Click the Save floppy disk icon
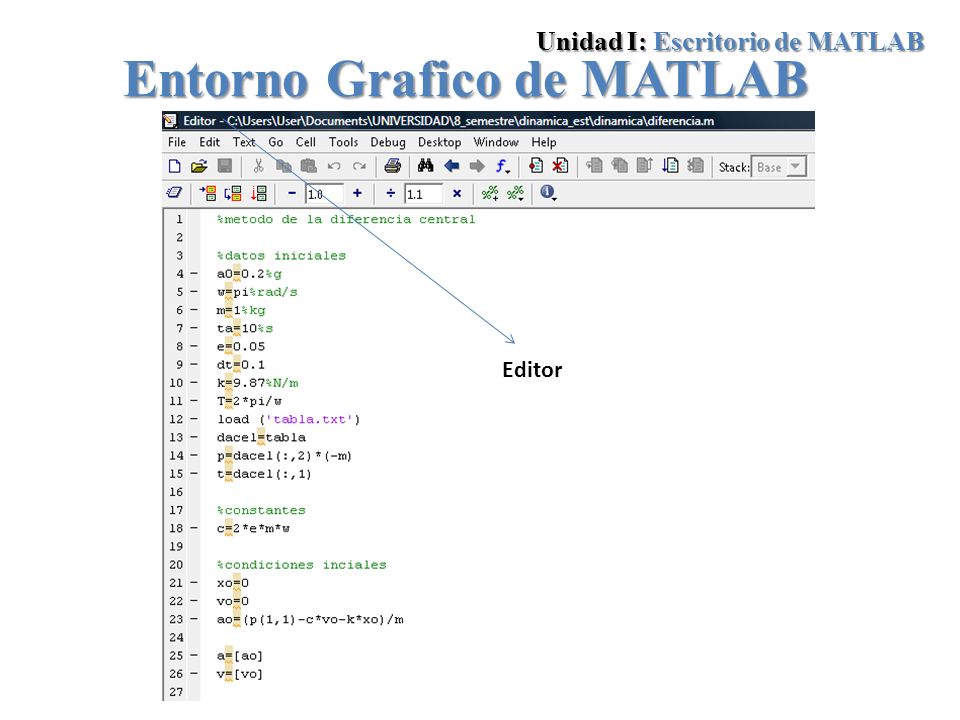The height and width of the screenshot is (720, 960). pyautogui.click(x=225, y=166)
